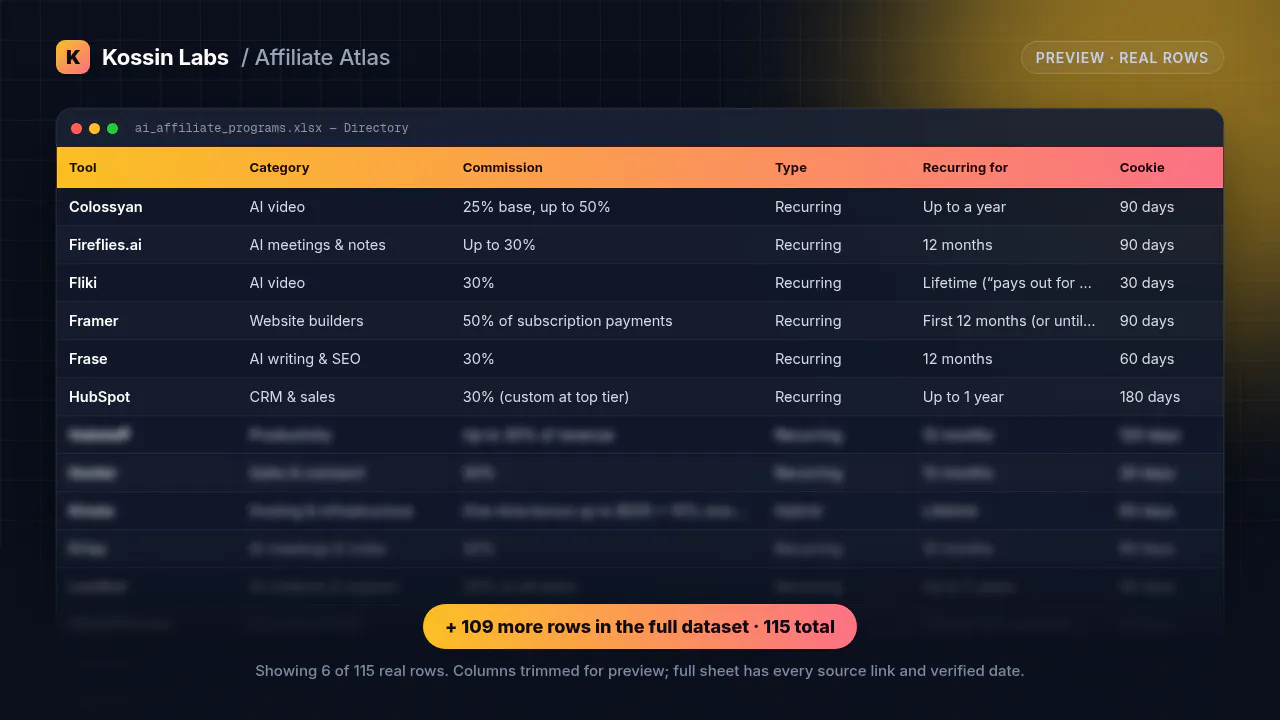Click HubSpot's 180 days cookie cell

[x=1150, y=397]
